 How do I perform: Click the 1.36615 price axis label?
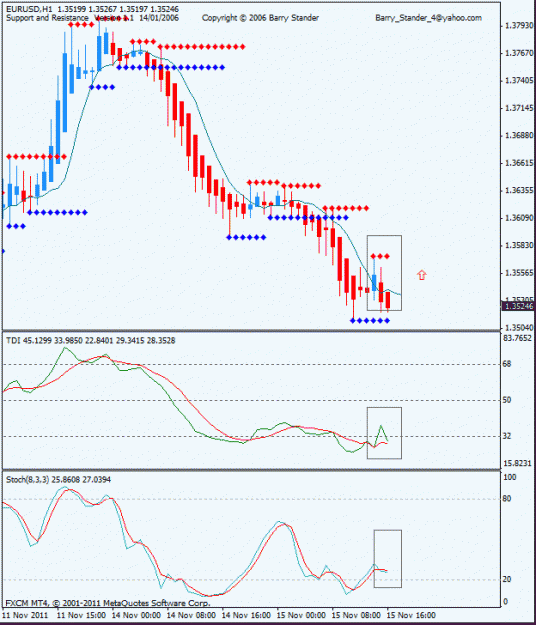click(x=519, y=163)
